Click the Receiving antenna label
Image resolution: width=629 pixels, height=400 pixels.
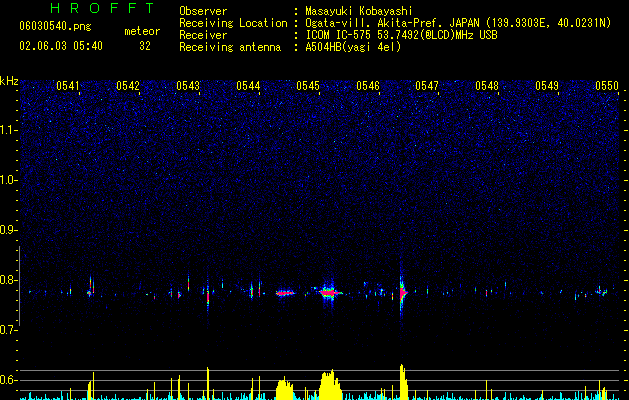(x=230, y=47)
